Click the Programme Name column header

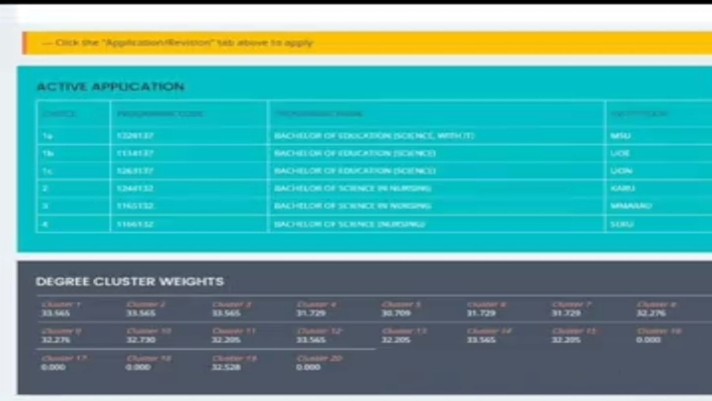pyautogui.click(x=318, y=114)
